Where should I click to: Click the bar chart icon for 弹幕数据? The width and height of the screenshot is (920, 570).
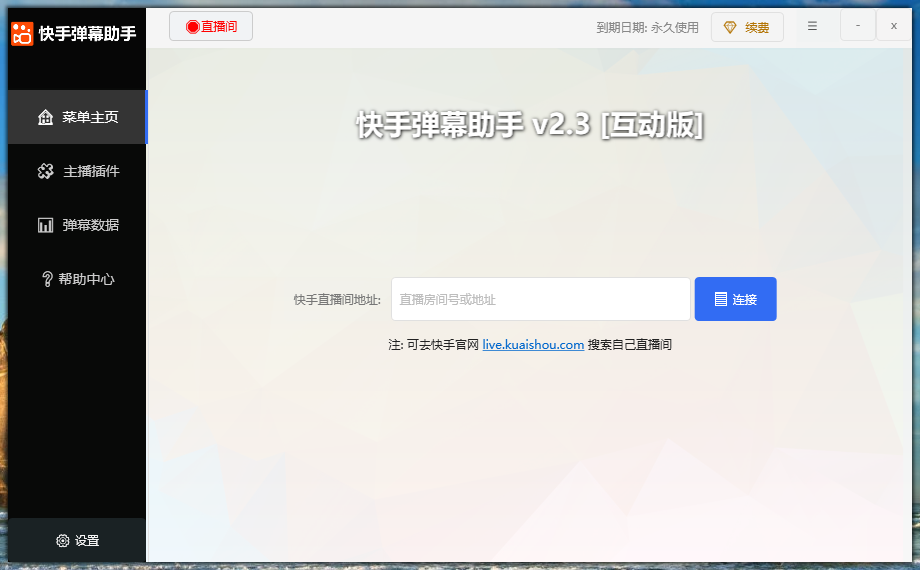coord(45,225)
